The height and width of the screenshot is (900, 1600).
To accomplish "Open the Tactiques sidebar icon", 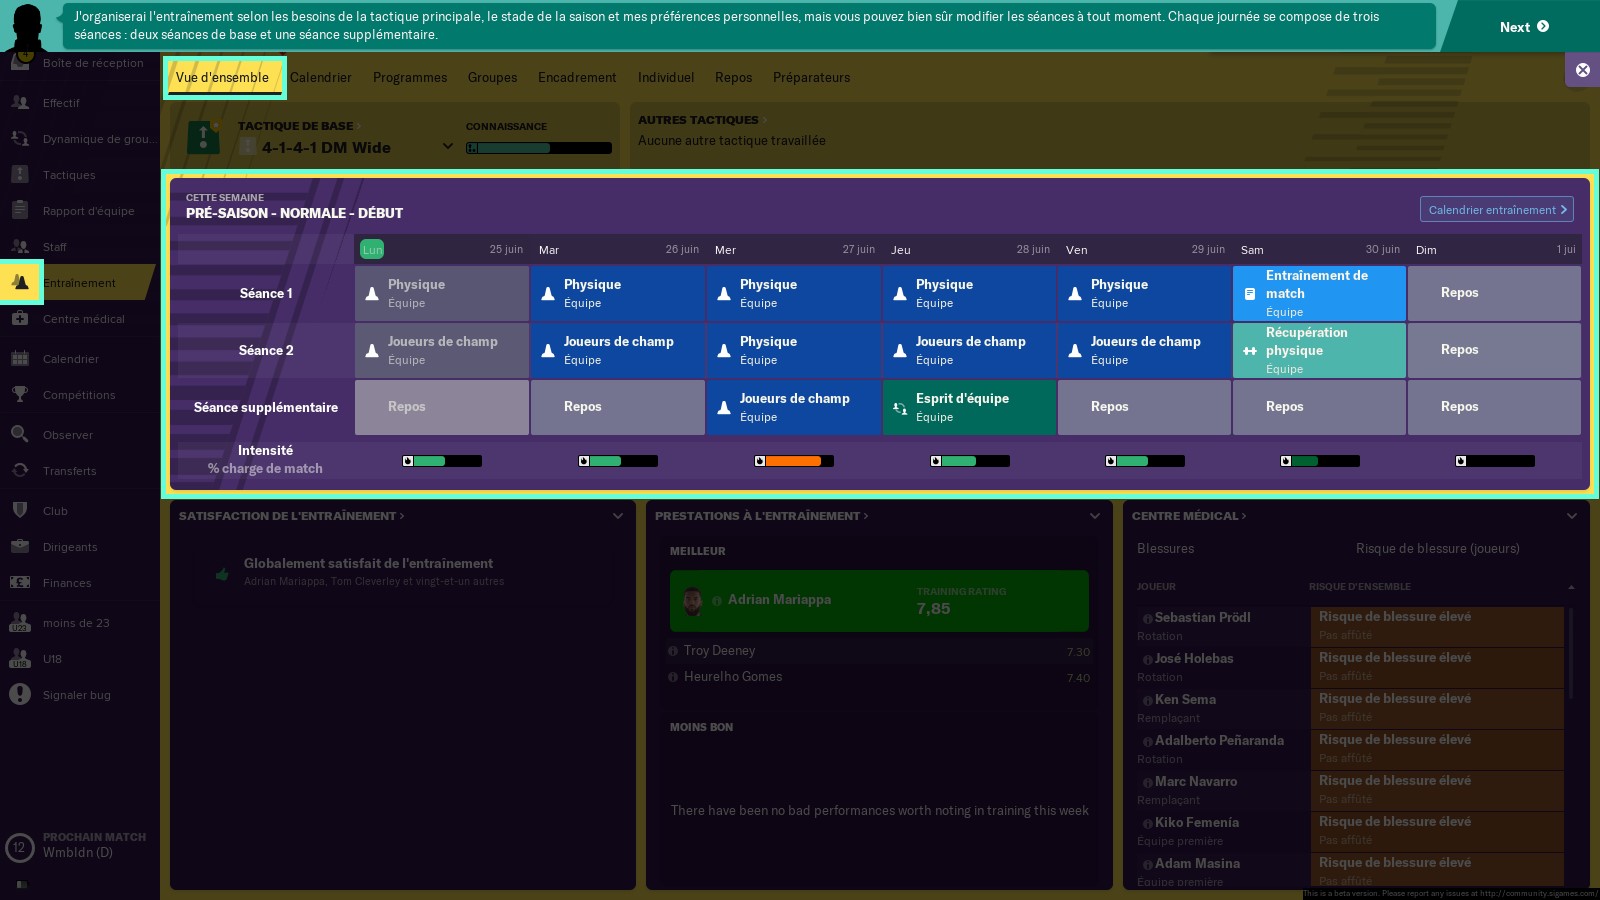I will tap(20, 175).
